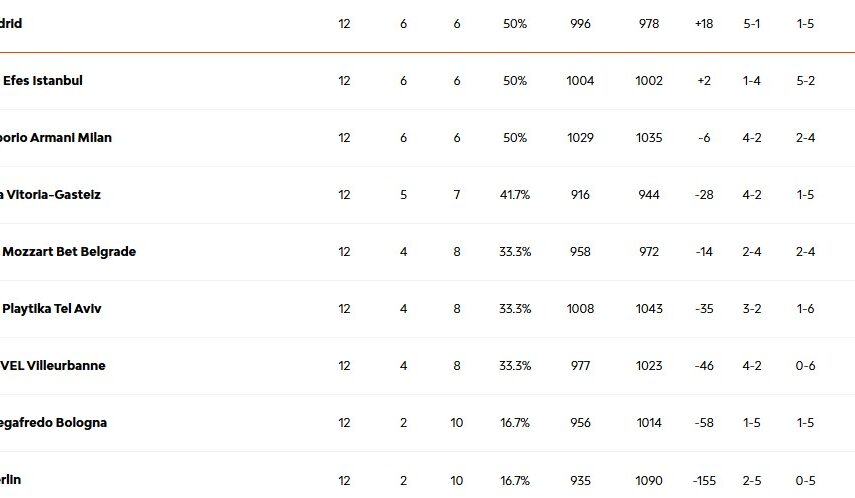Image resolution: width=855 pixels, height=498 pixels.
Task: Open the Villeurbanne team link
Action: click(x=53, y=366)
